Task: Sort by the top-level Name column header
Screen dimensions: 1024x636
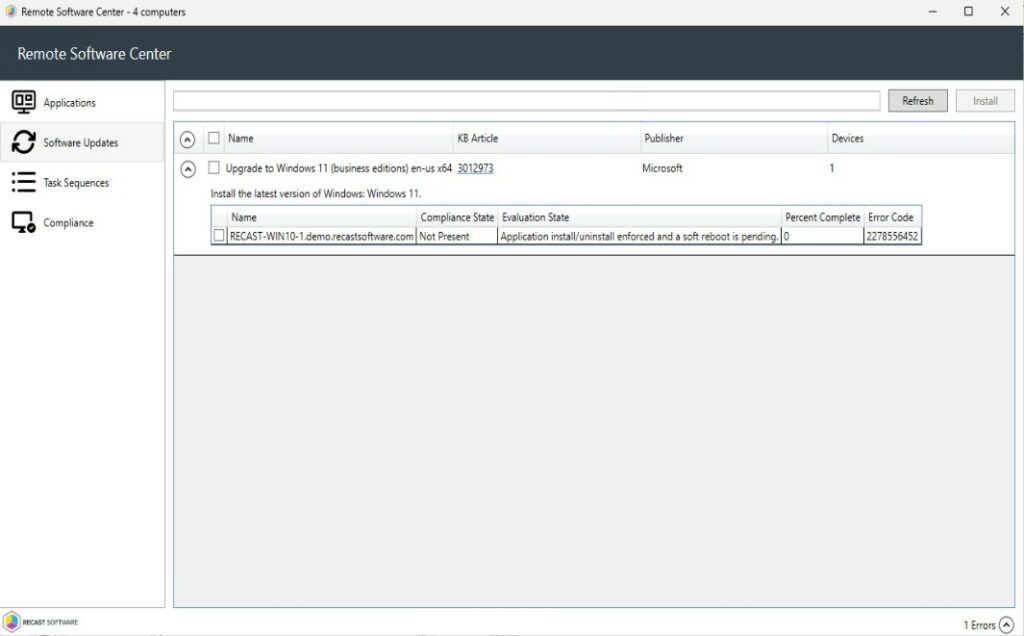Action: pyautogui.click(x=338, y=138)
